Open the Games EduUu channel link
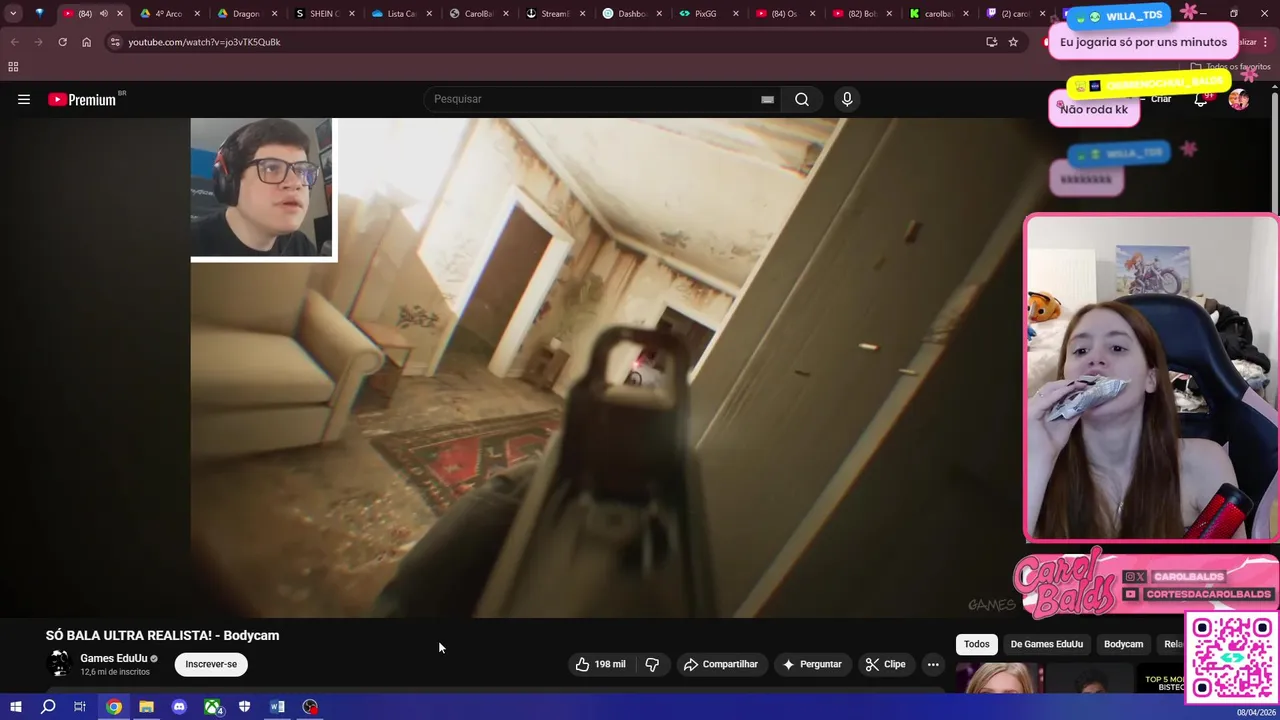The width and height of the screenshot is (1280, 720). tap(113, 658)
